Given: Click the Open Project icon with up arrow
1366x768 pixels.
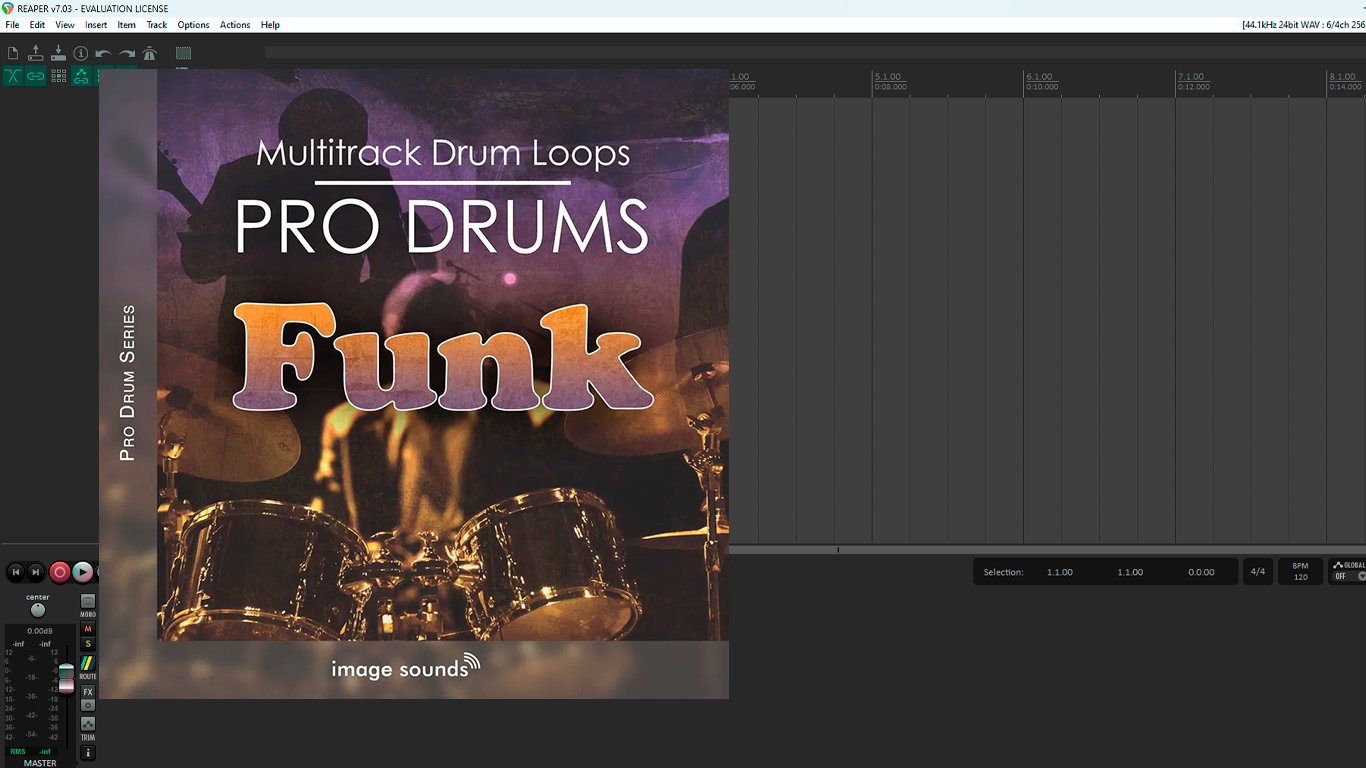Looking at the screenshot, I should coord(36,53).
